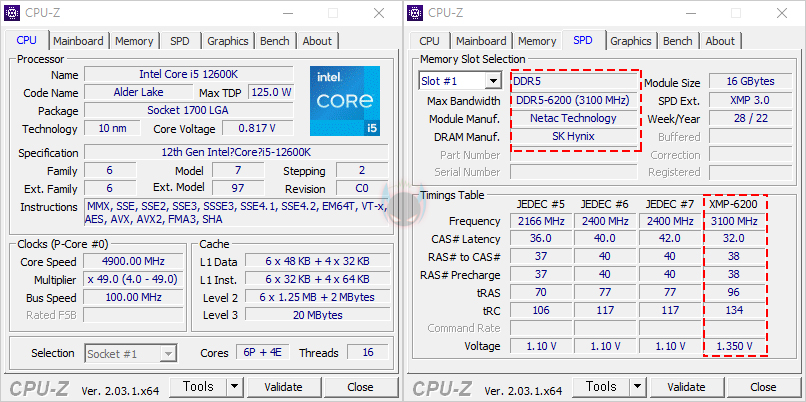Click the Close button in left CPU-Z window
Image resolution: width=806 pixels, height=402 pixels.
tap(360, 387)
